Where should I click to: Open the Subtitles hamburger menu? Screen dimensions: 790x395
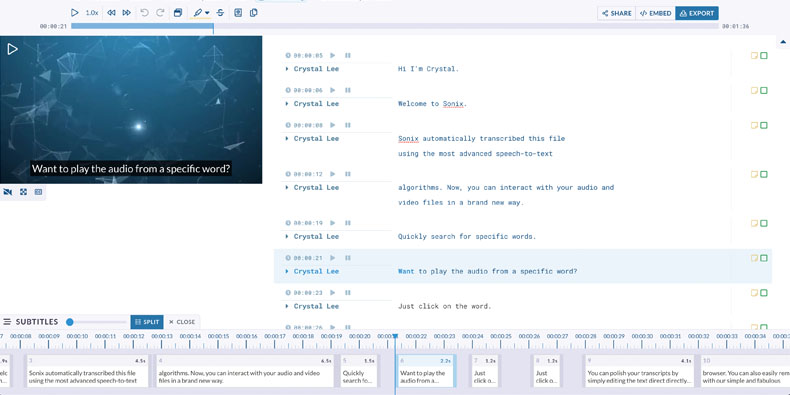click(7, 321)
